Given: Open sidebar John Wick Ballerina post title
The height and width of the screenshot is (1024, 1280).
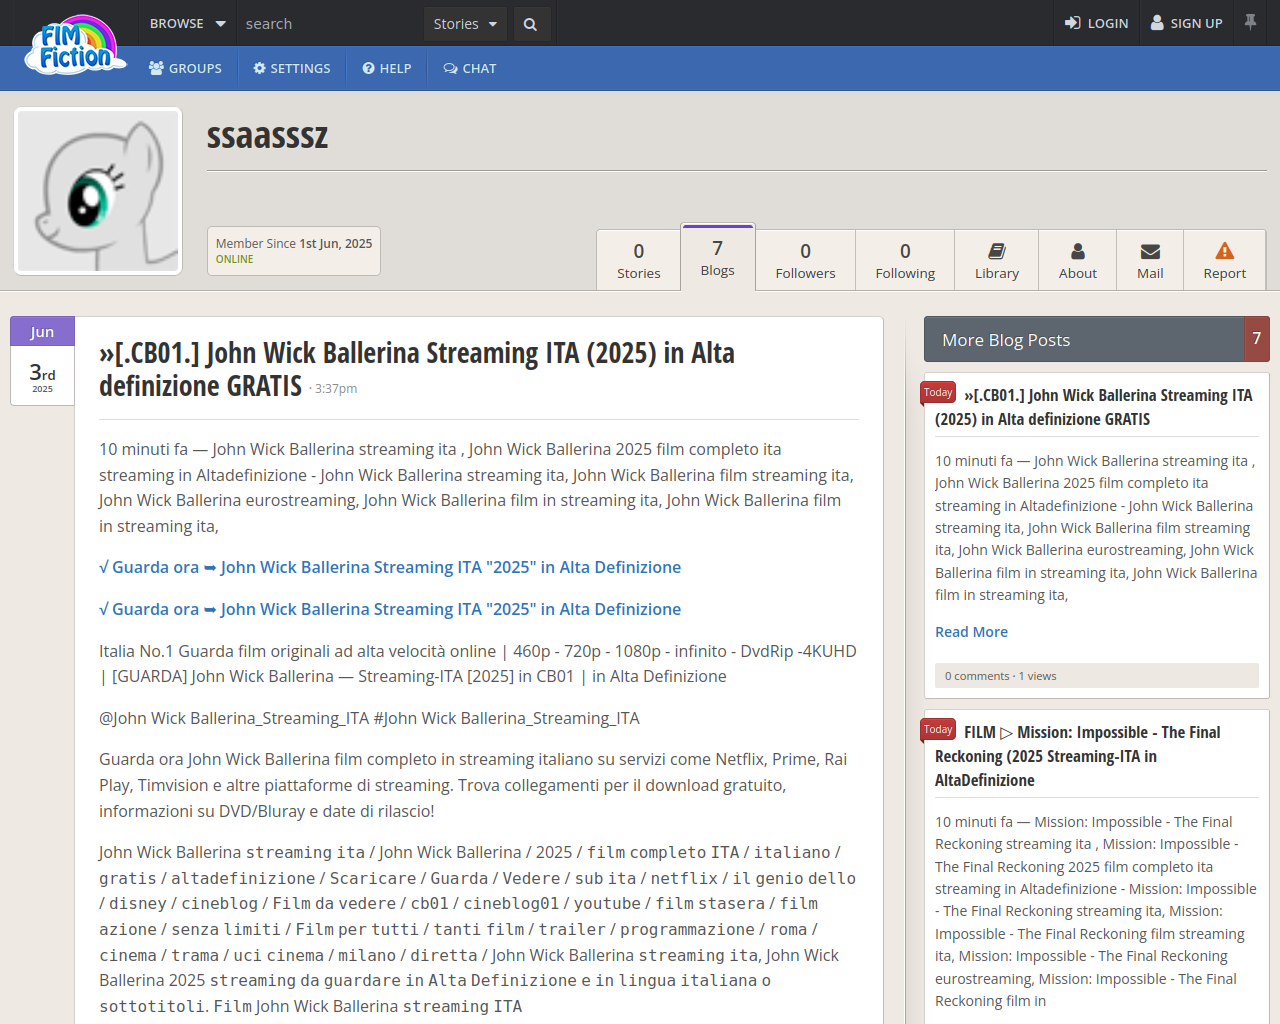Looking at the screenshot, I should click(1094, 407).
